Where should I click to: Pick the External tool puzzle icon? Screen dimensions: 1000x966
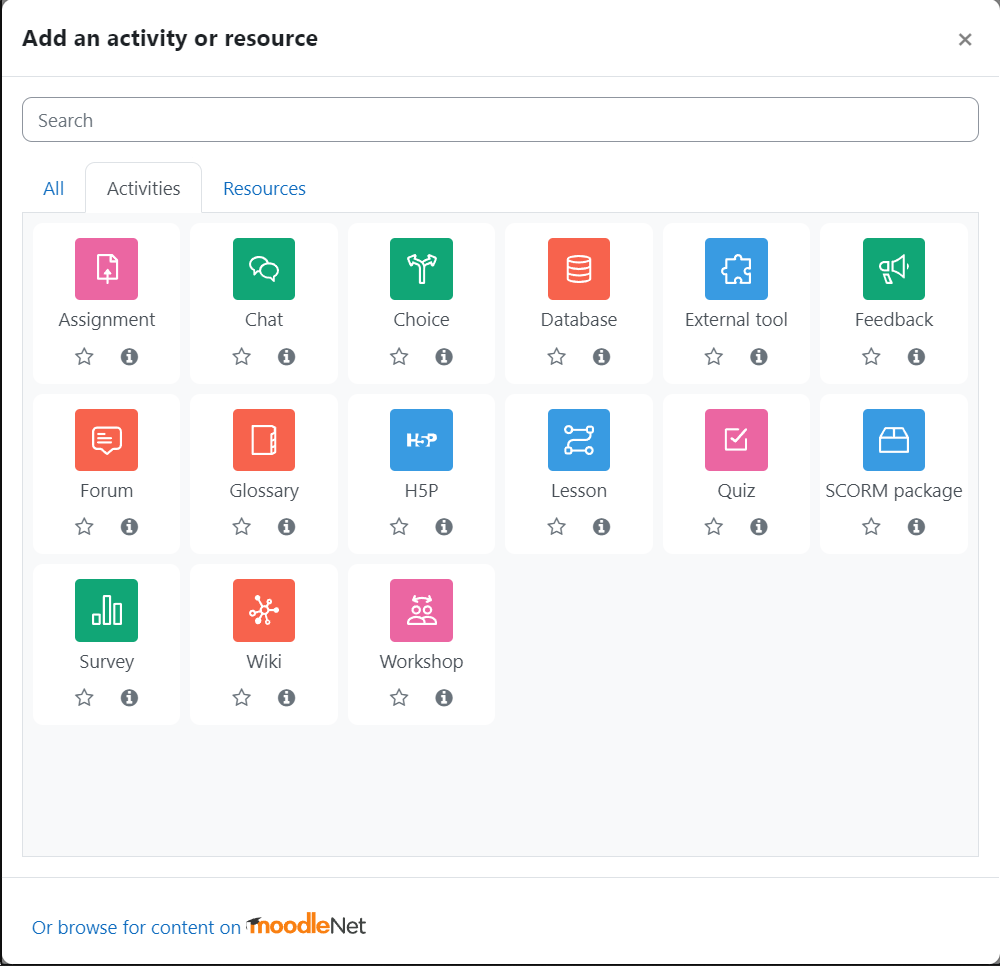coord(736,268)
